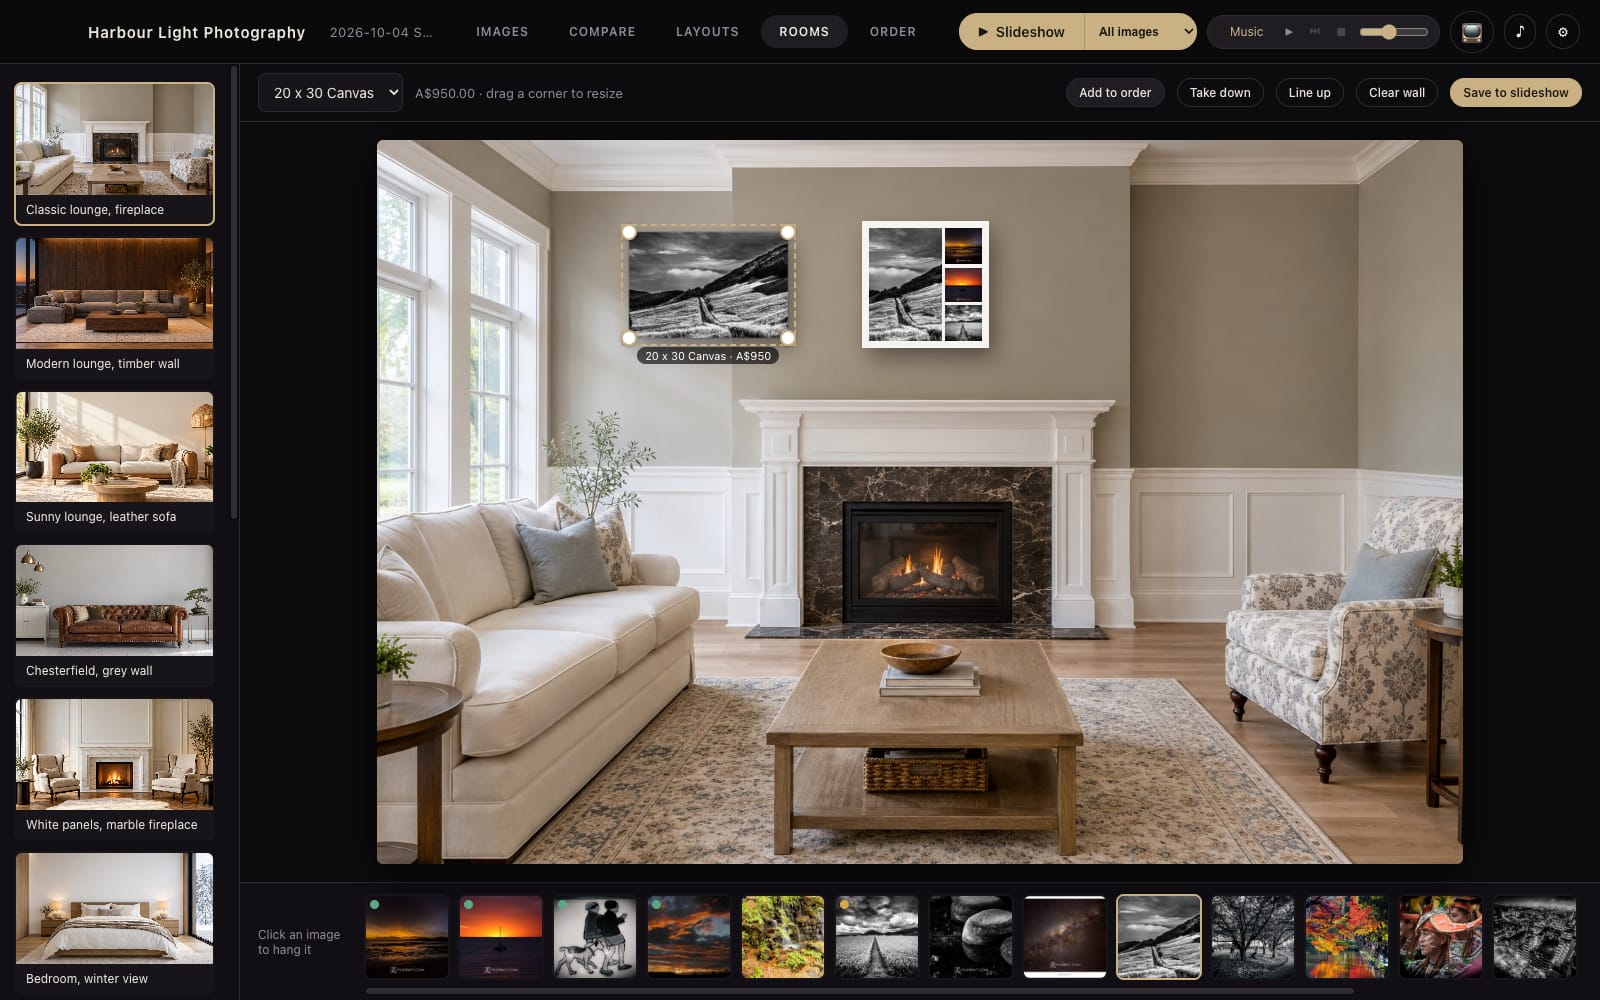This screenshot has height=1000, width=1600.
Task: Click the bottom-left resize handle of the canvas
Action: (x=629, y=338)
